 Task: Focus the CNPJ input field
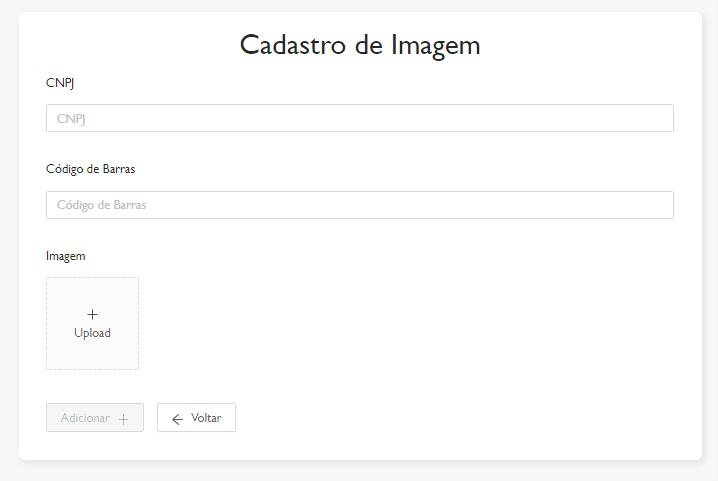359,118
